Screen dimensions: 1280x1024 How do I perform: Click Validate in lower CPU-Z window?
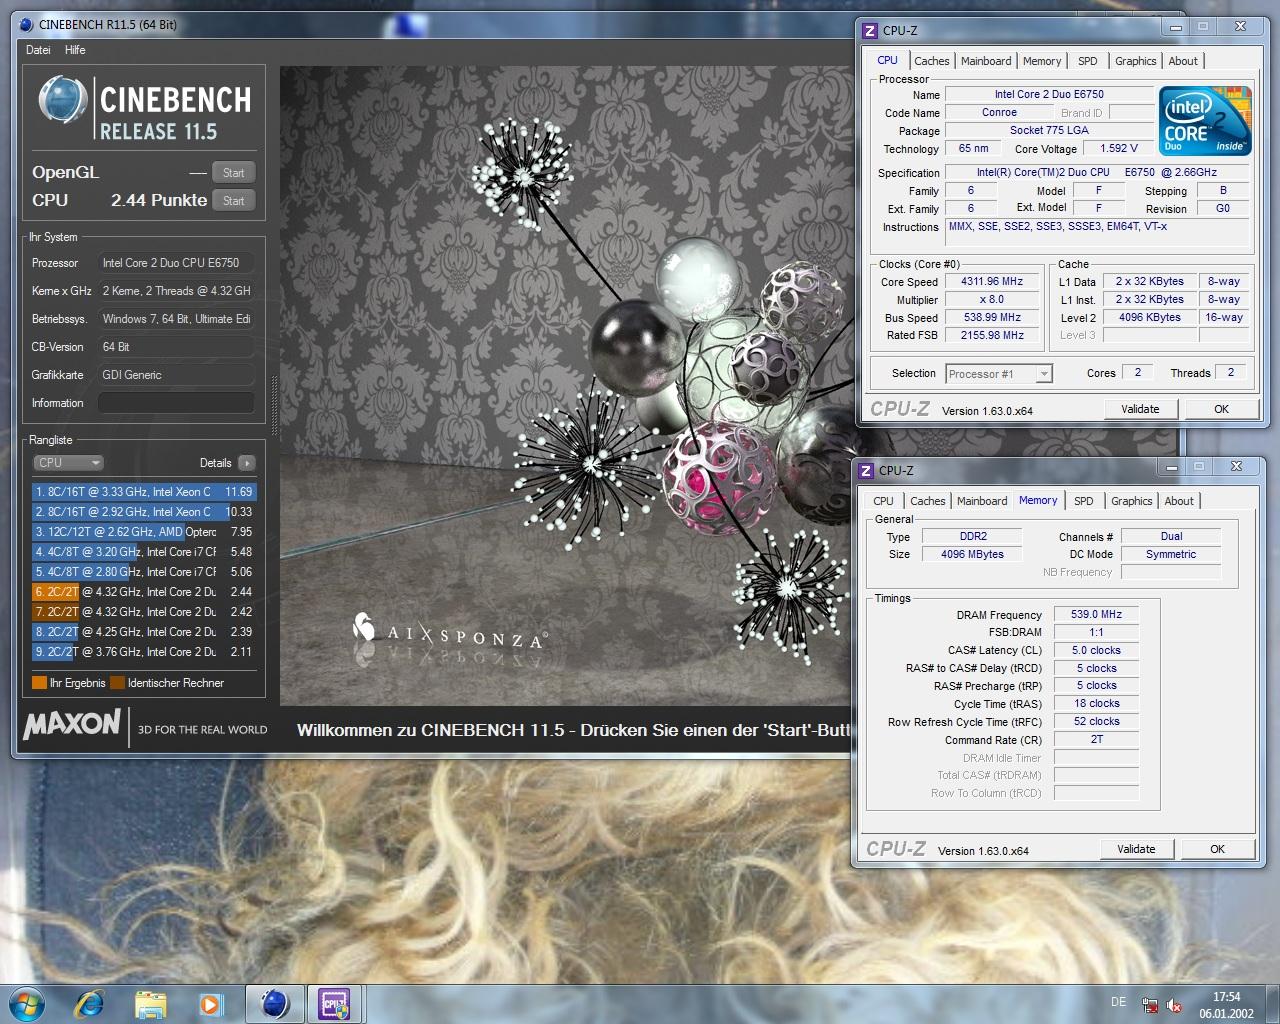point(1136,849)
